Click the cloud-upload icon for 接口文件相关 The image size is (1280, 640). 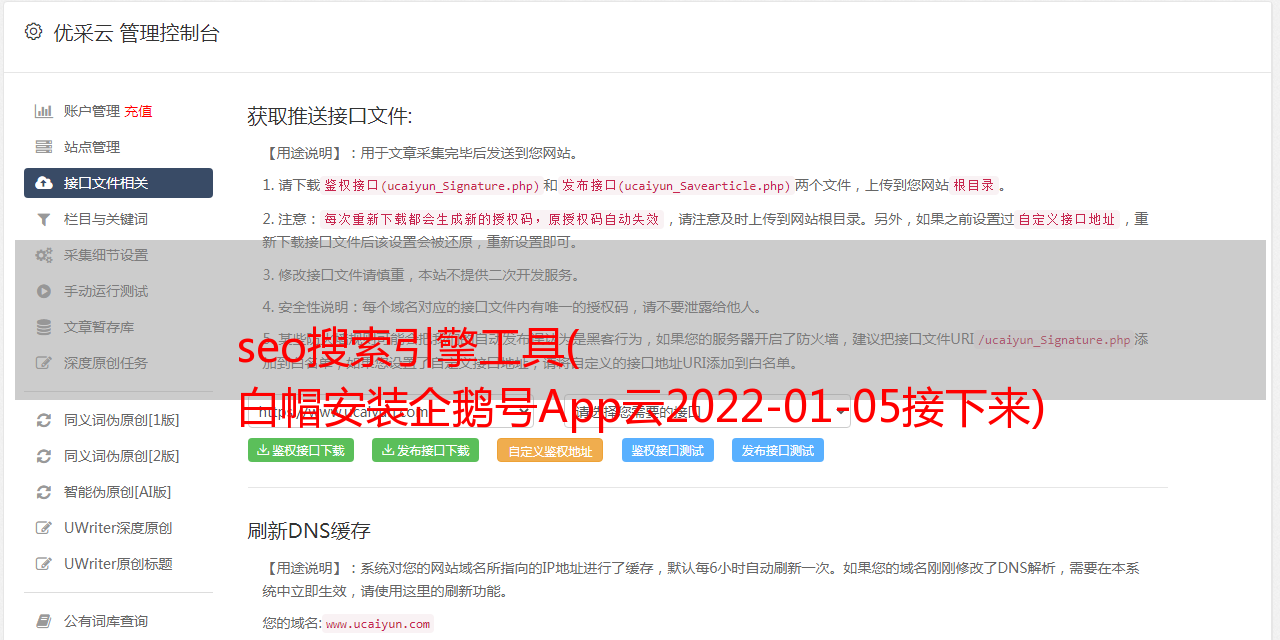tap(44, 183)
